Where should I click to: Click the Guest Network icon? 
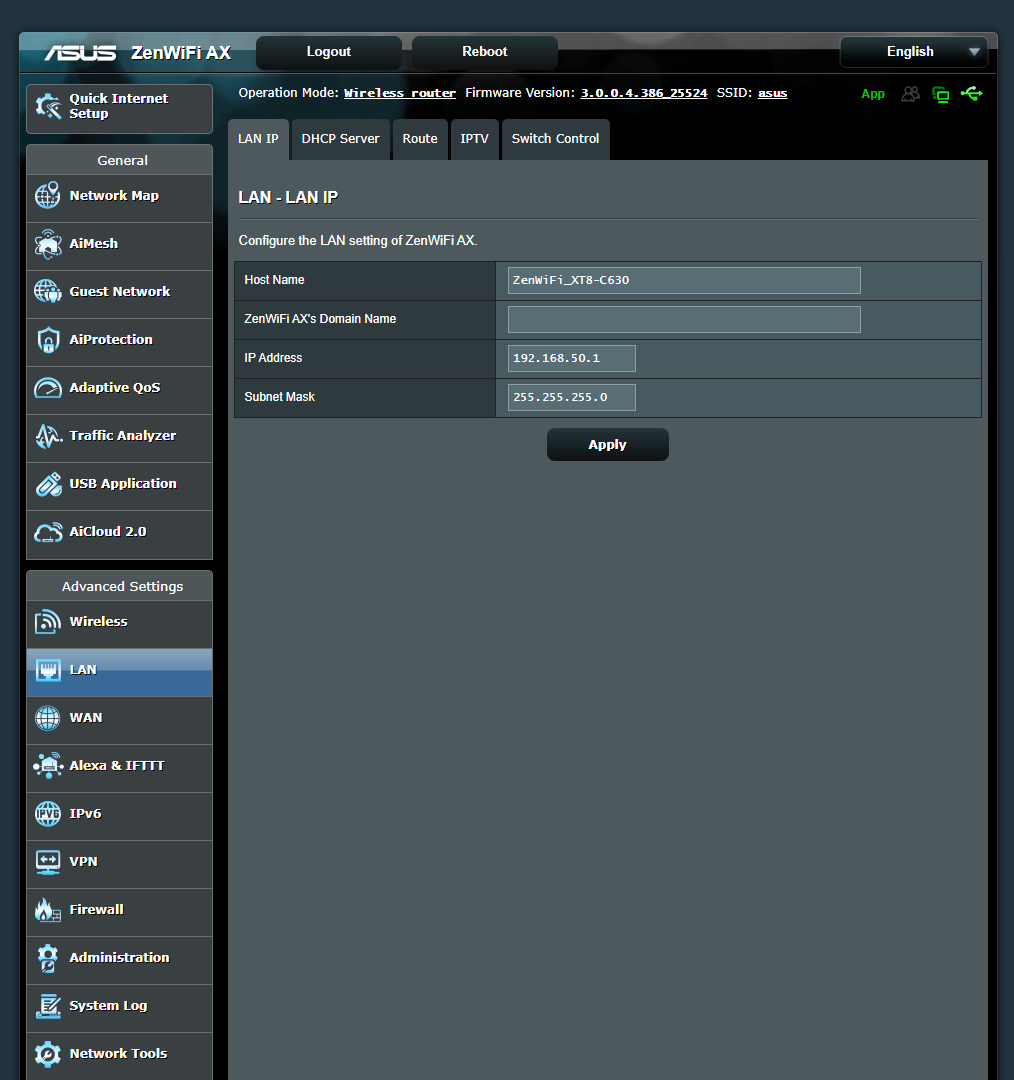click(48, 291)
